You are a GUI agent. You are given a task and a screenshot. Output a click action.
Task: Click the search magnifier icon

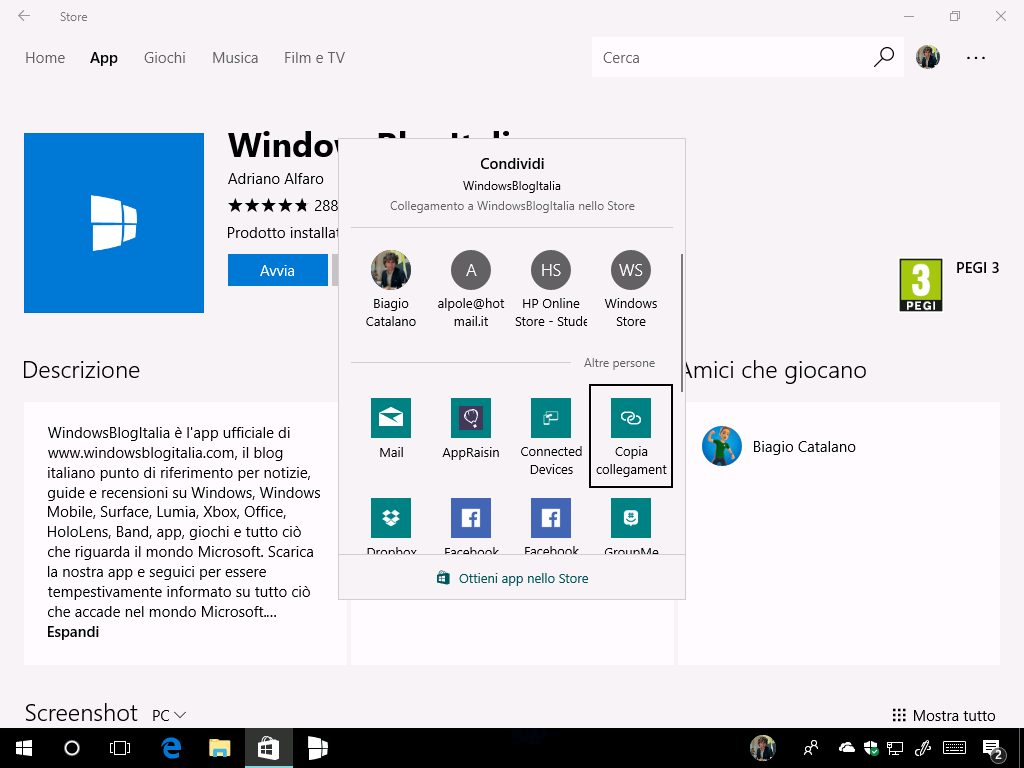884,57
